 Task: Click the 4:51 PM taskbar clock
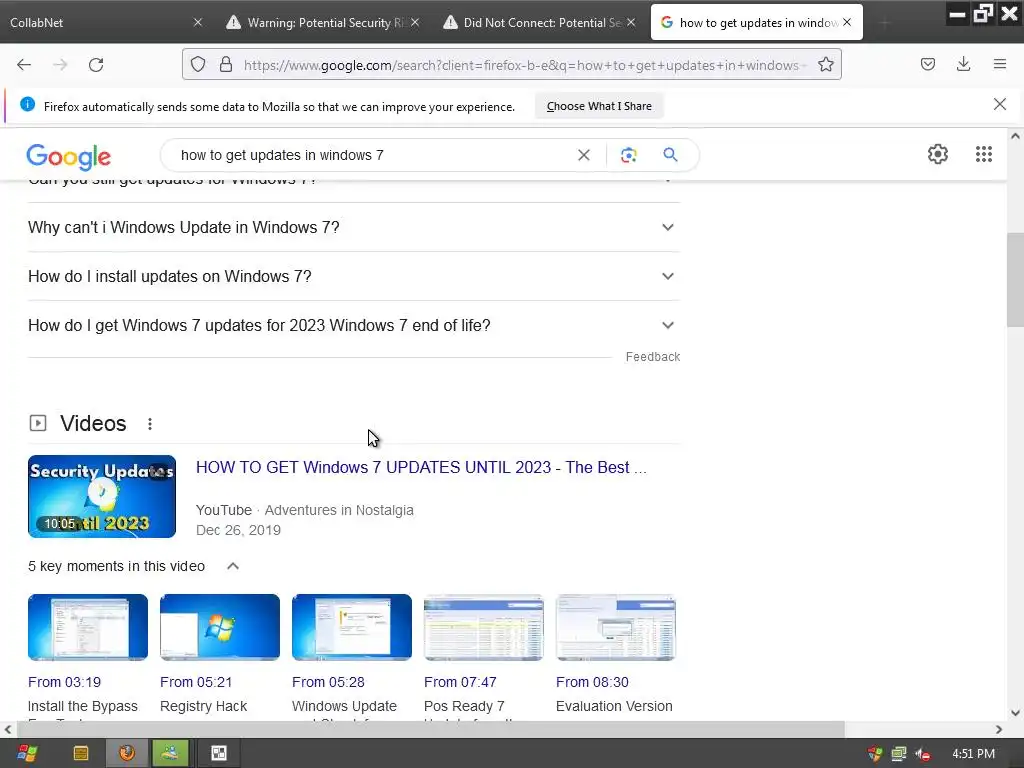[973, 754]
